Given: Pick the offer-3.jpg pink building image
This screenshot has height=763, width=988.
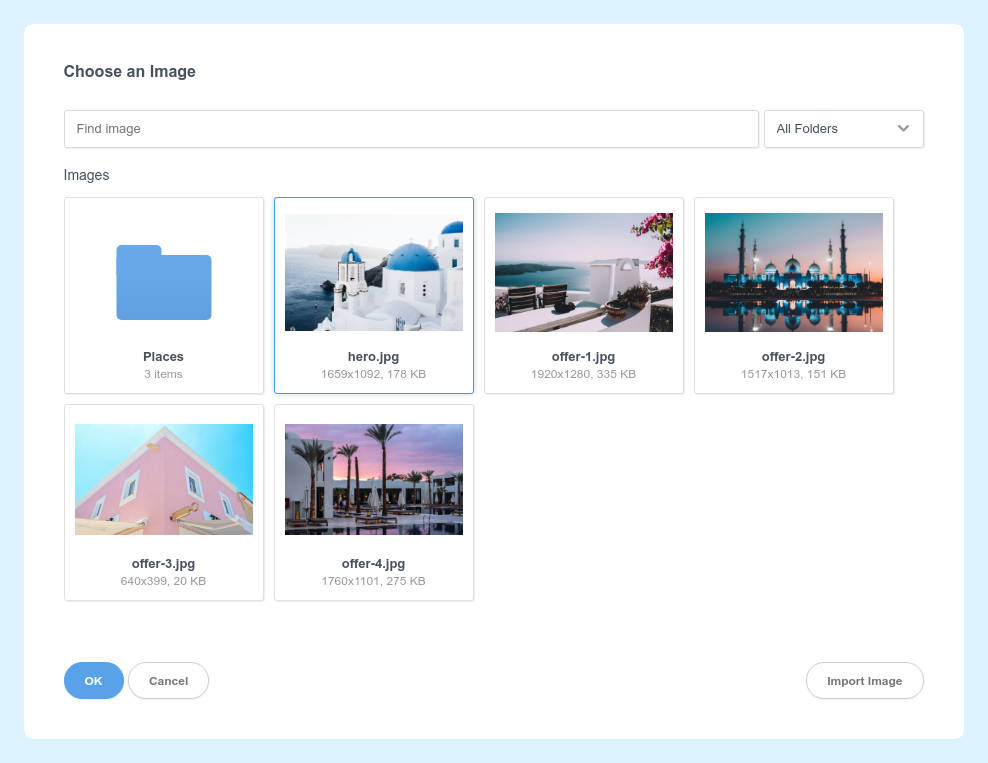Looking at the screenshot, I should [x=163, y=478].
